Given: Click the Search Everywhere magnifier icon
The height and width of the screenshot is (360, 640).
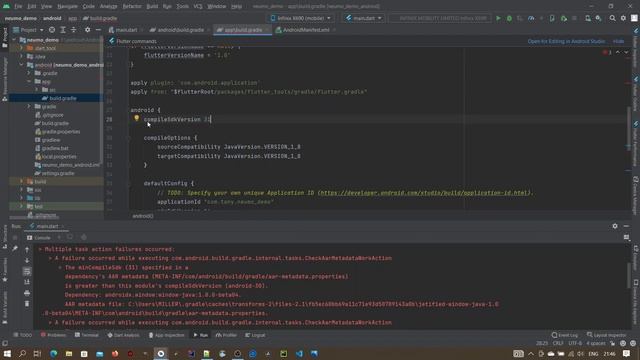Looking at the screenshot, I should click(x=612, y=18).
